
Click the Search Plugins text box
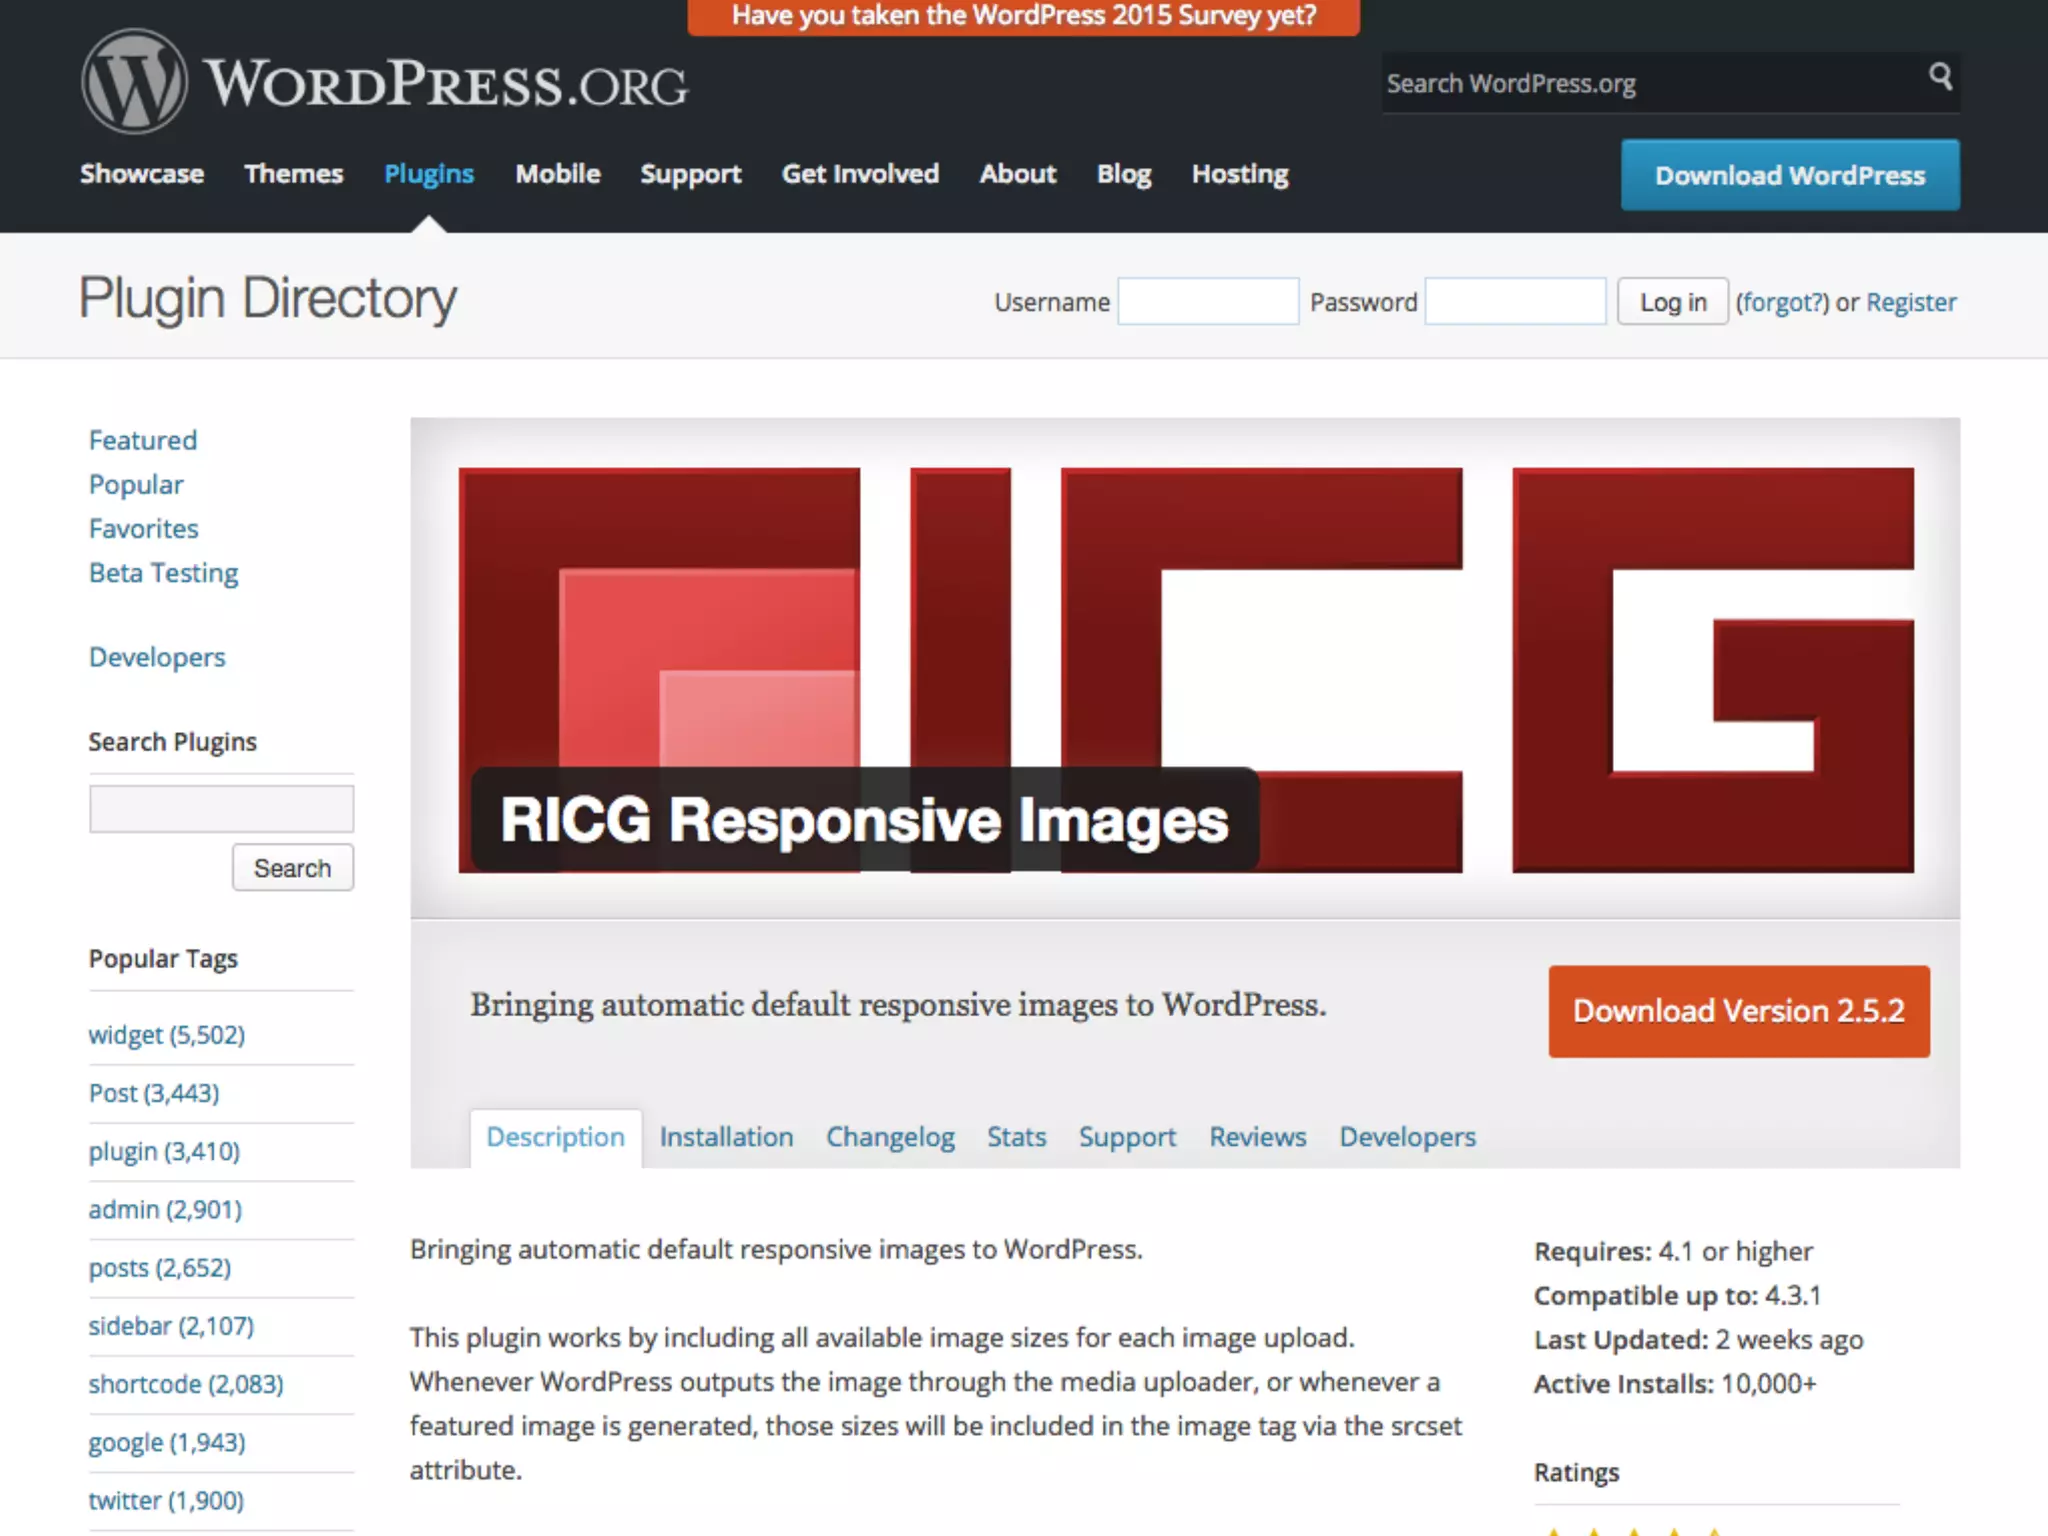click(x=221, y=808)
